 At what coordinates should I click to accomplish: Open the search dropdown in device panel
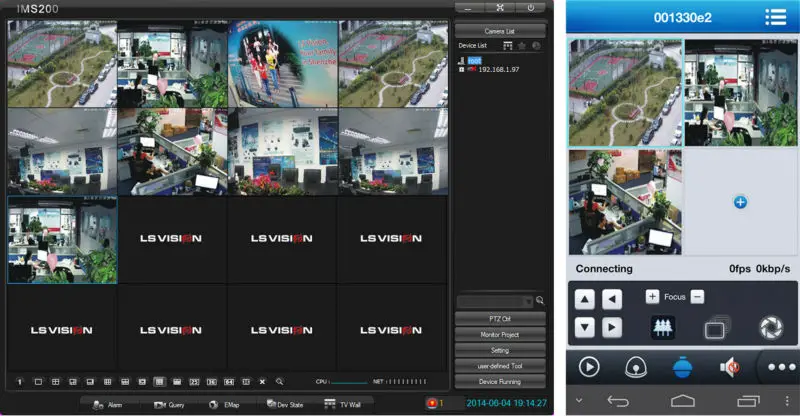tap(528, 301)
